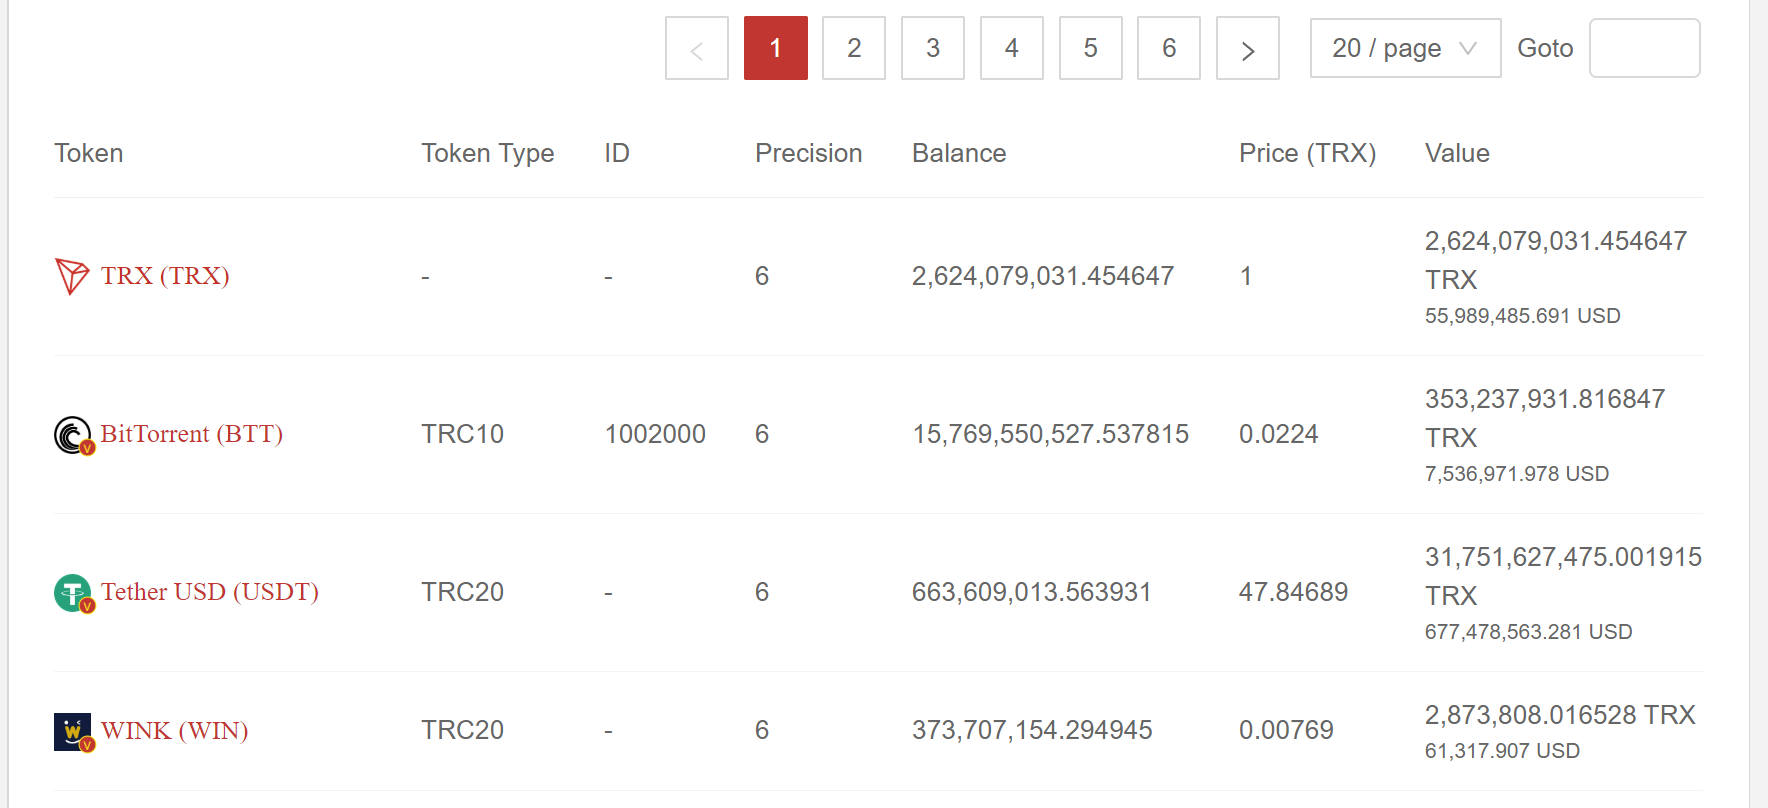Click the active page 1 button
This screenshot has width=1768, height=808.
tap(775, 49)
